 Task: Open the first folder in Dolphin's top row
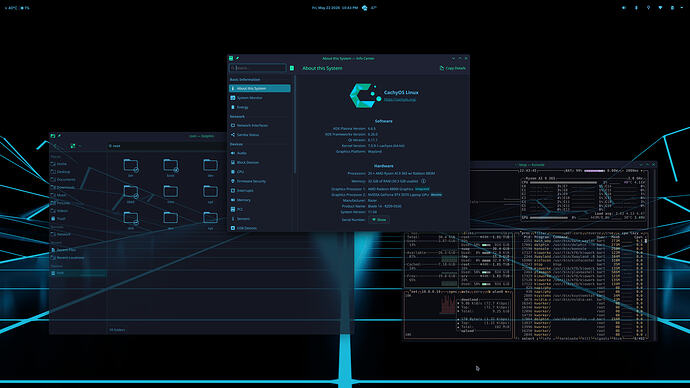[x=131, y=167]
